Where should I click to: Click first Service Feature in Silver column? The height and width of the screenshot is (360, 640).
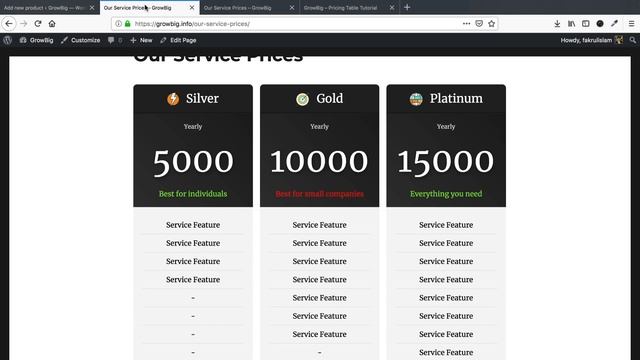click(x=193, y=225)
